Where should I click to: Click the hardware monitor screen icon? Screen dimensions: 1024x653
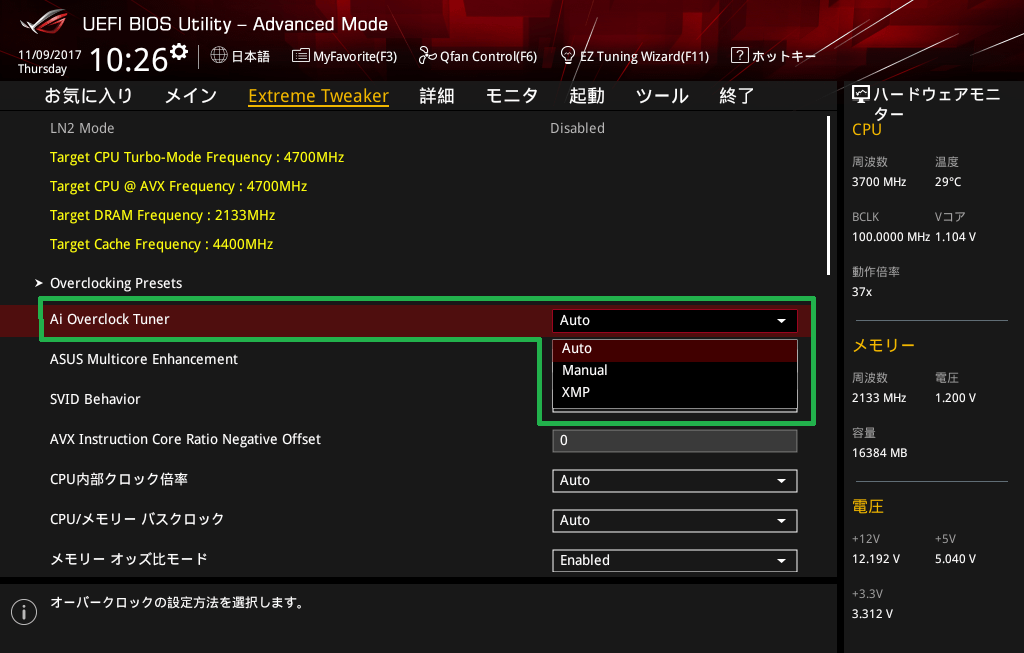pyautogui.click(x=861, y=95)
